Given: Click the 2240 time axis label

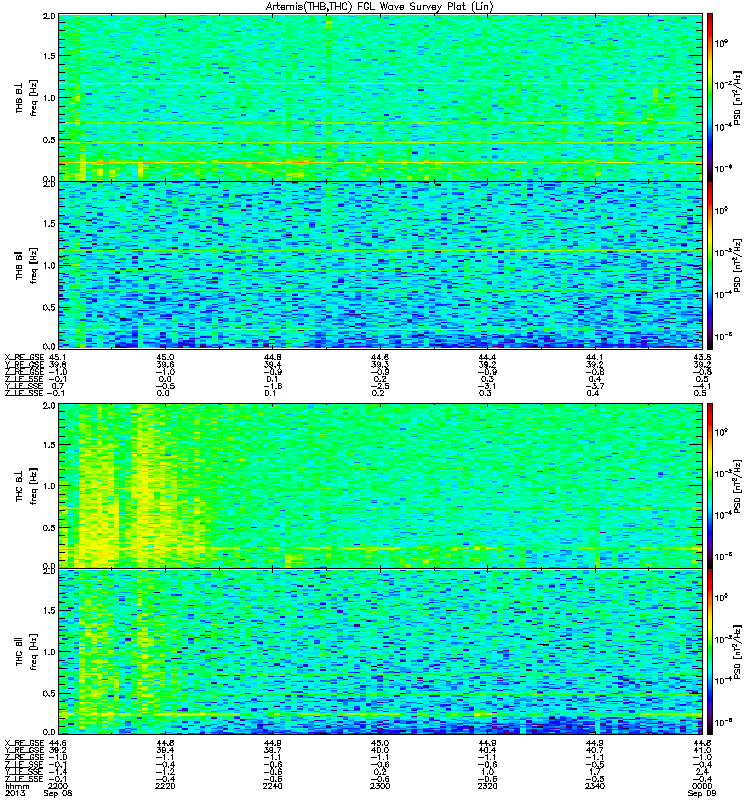Looking at the screenshot, I should (272, 786).
